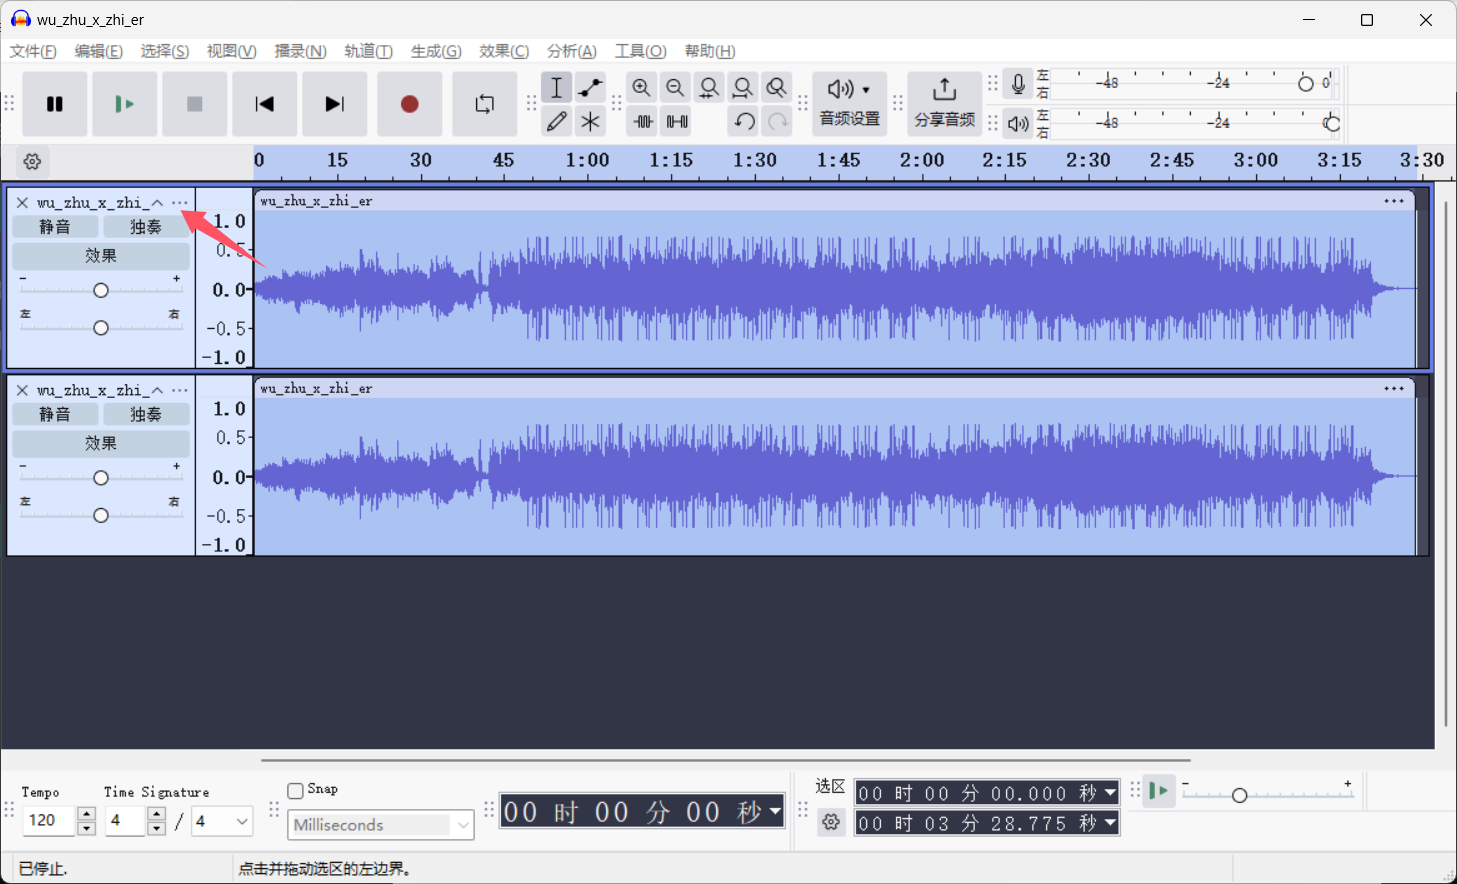Select the Selection (I-beam) tool
Viewport: 1457px width, 884px height.
557,88
